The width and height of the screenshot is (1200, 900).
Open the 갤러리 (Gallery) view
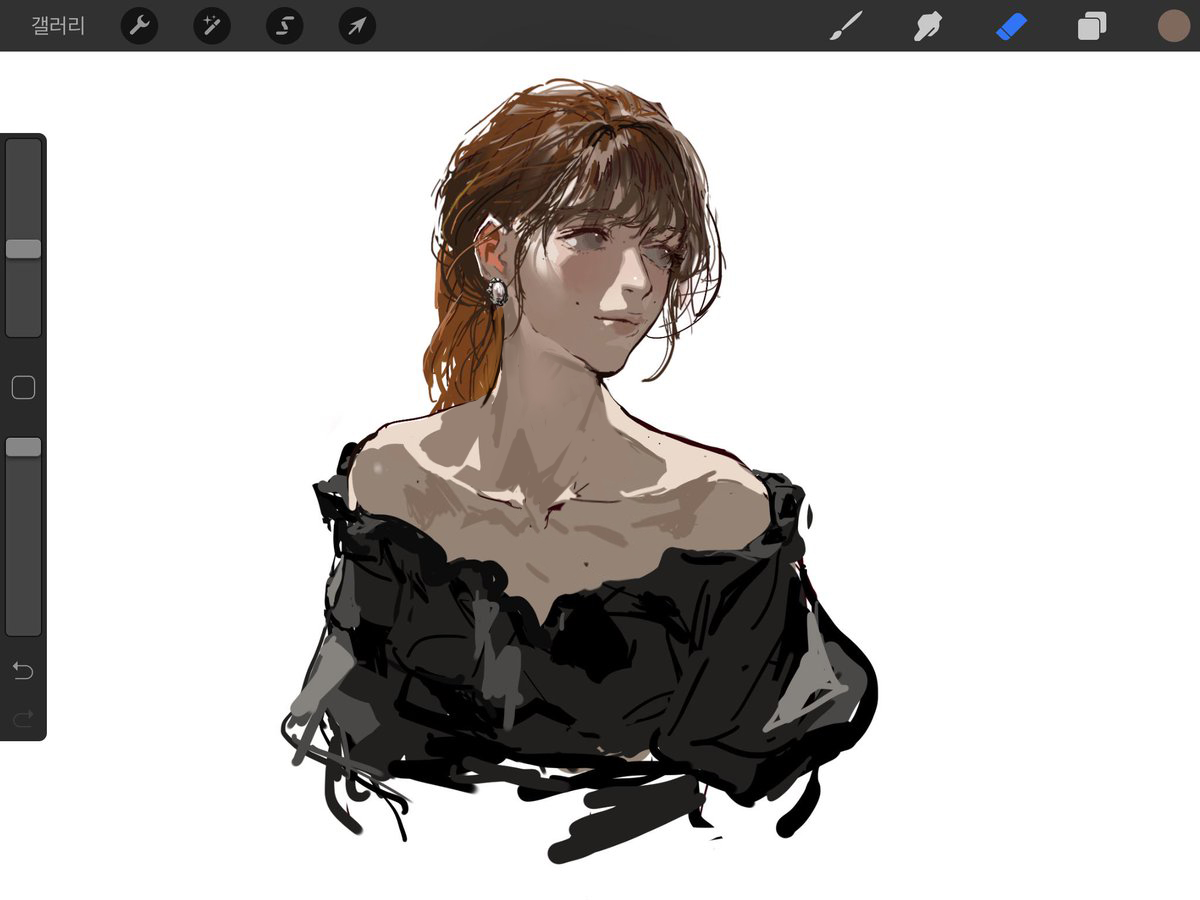pyautogui.click(x=58, y=26)
